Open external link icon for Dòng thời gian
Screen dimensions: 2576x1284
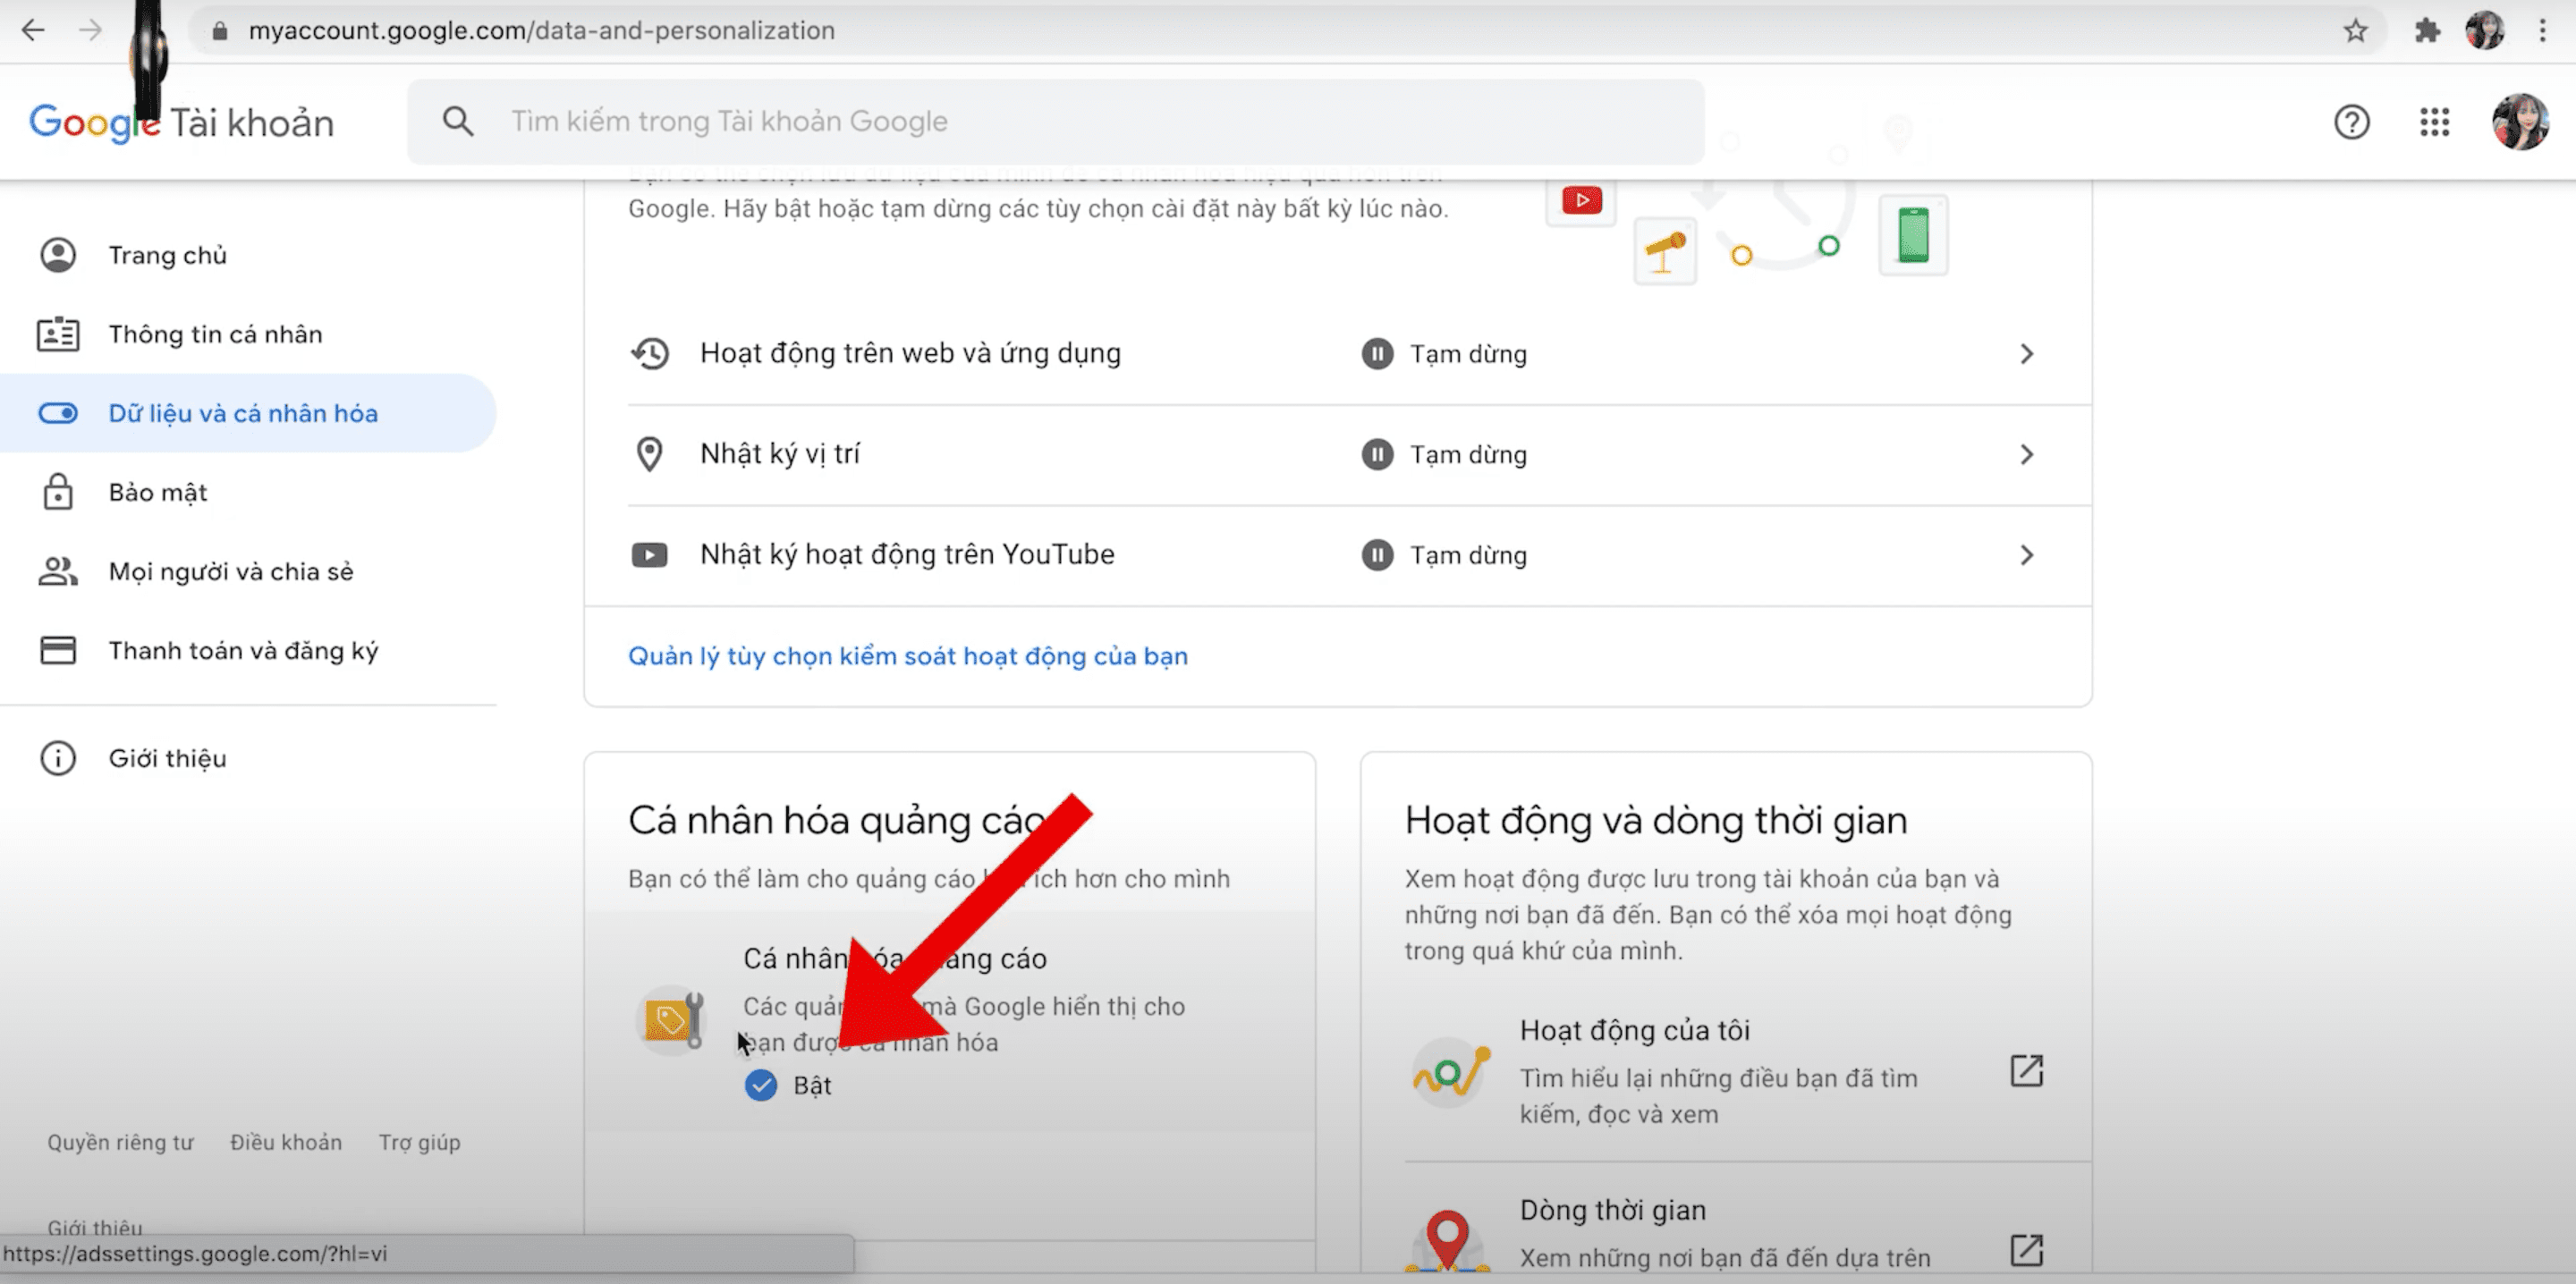coord(2026,1249)
